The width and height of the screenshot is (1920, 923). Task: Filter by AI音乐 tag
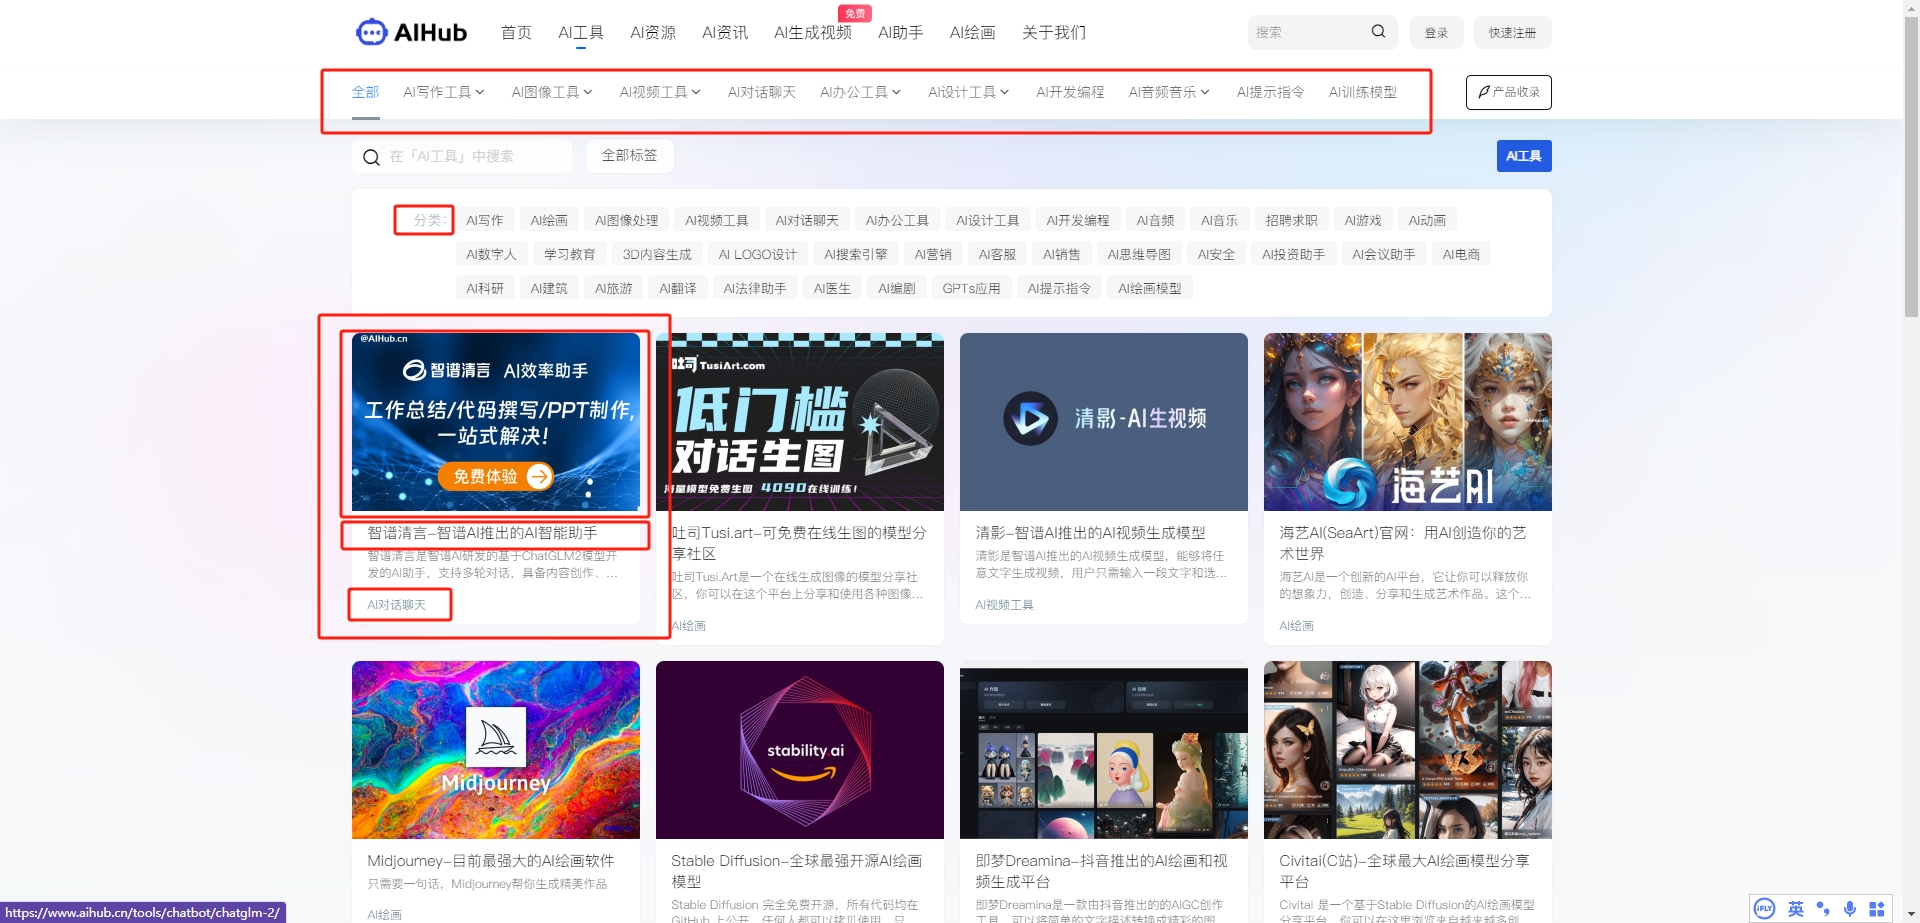pyautogui.click(x=1220, y=220)
